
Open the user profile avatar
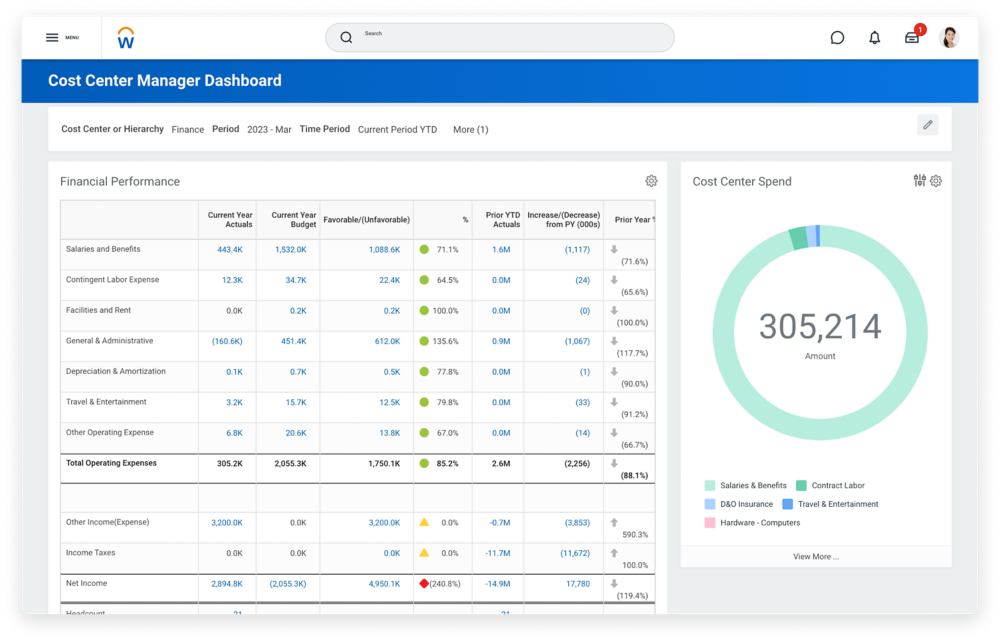click(950, 38)
